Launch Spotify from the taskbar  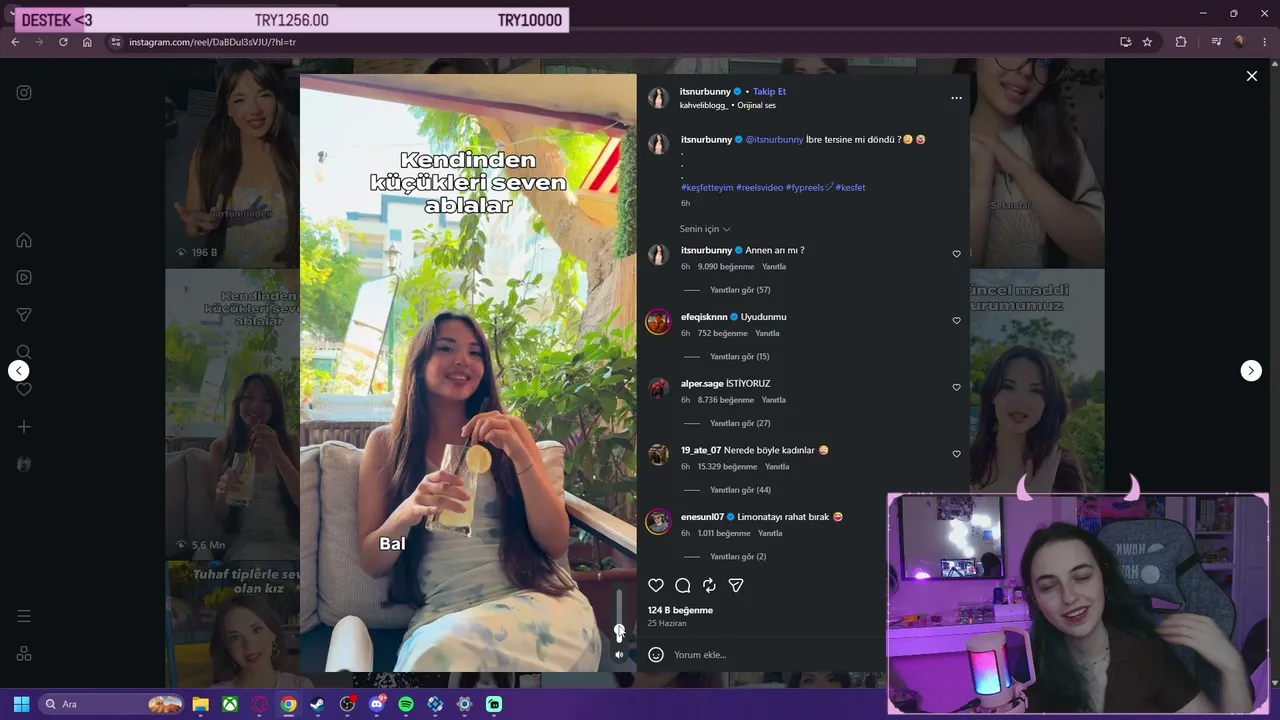[406, 704]
